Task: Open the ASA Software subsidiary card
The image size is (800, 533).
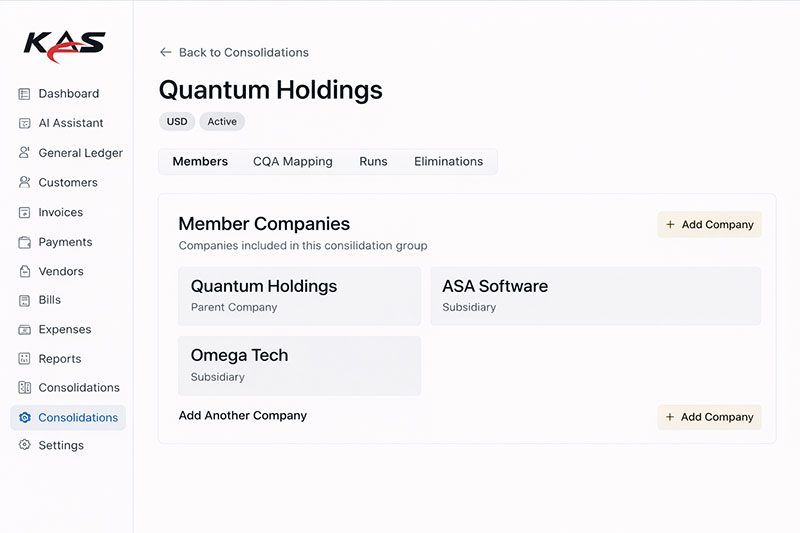Action: [595, 295]
